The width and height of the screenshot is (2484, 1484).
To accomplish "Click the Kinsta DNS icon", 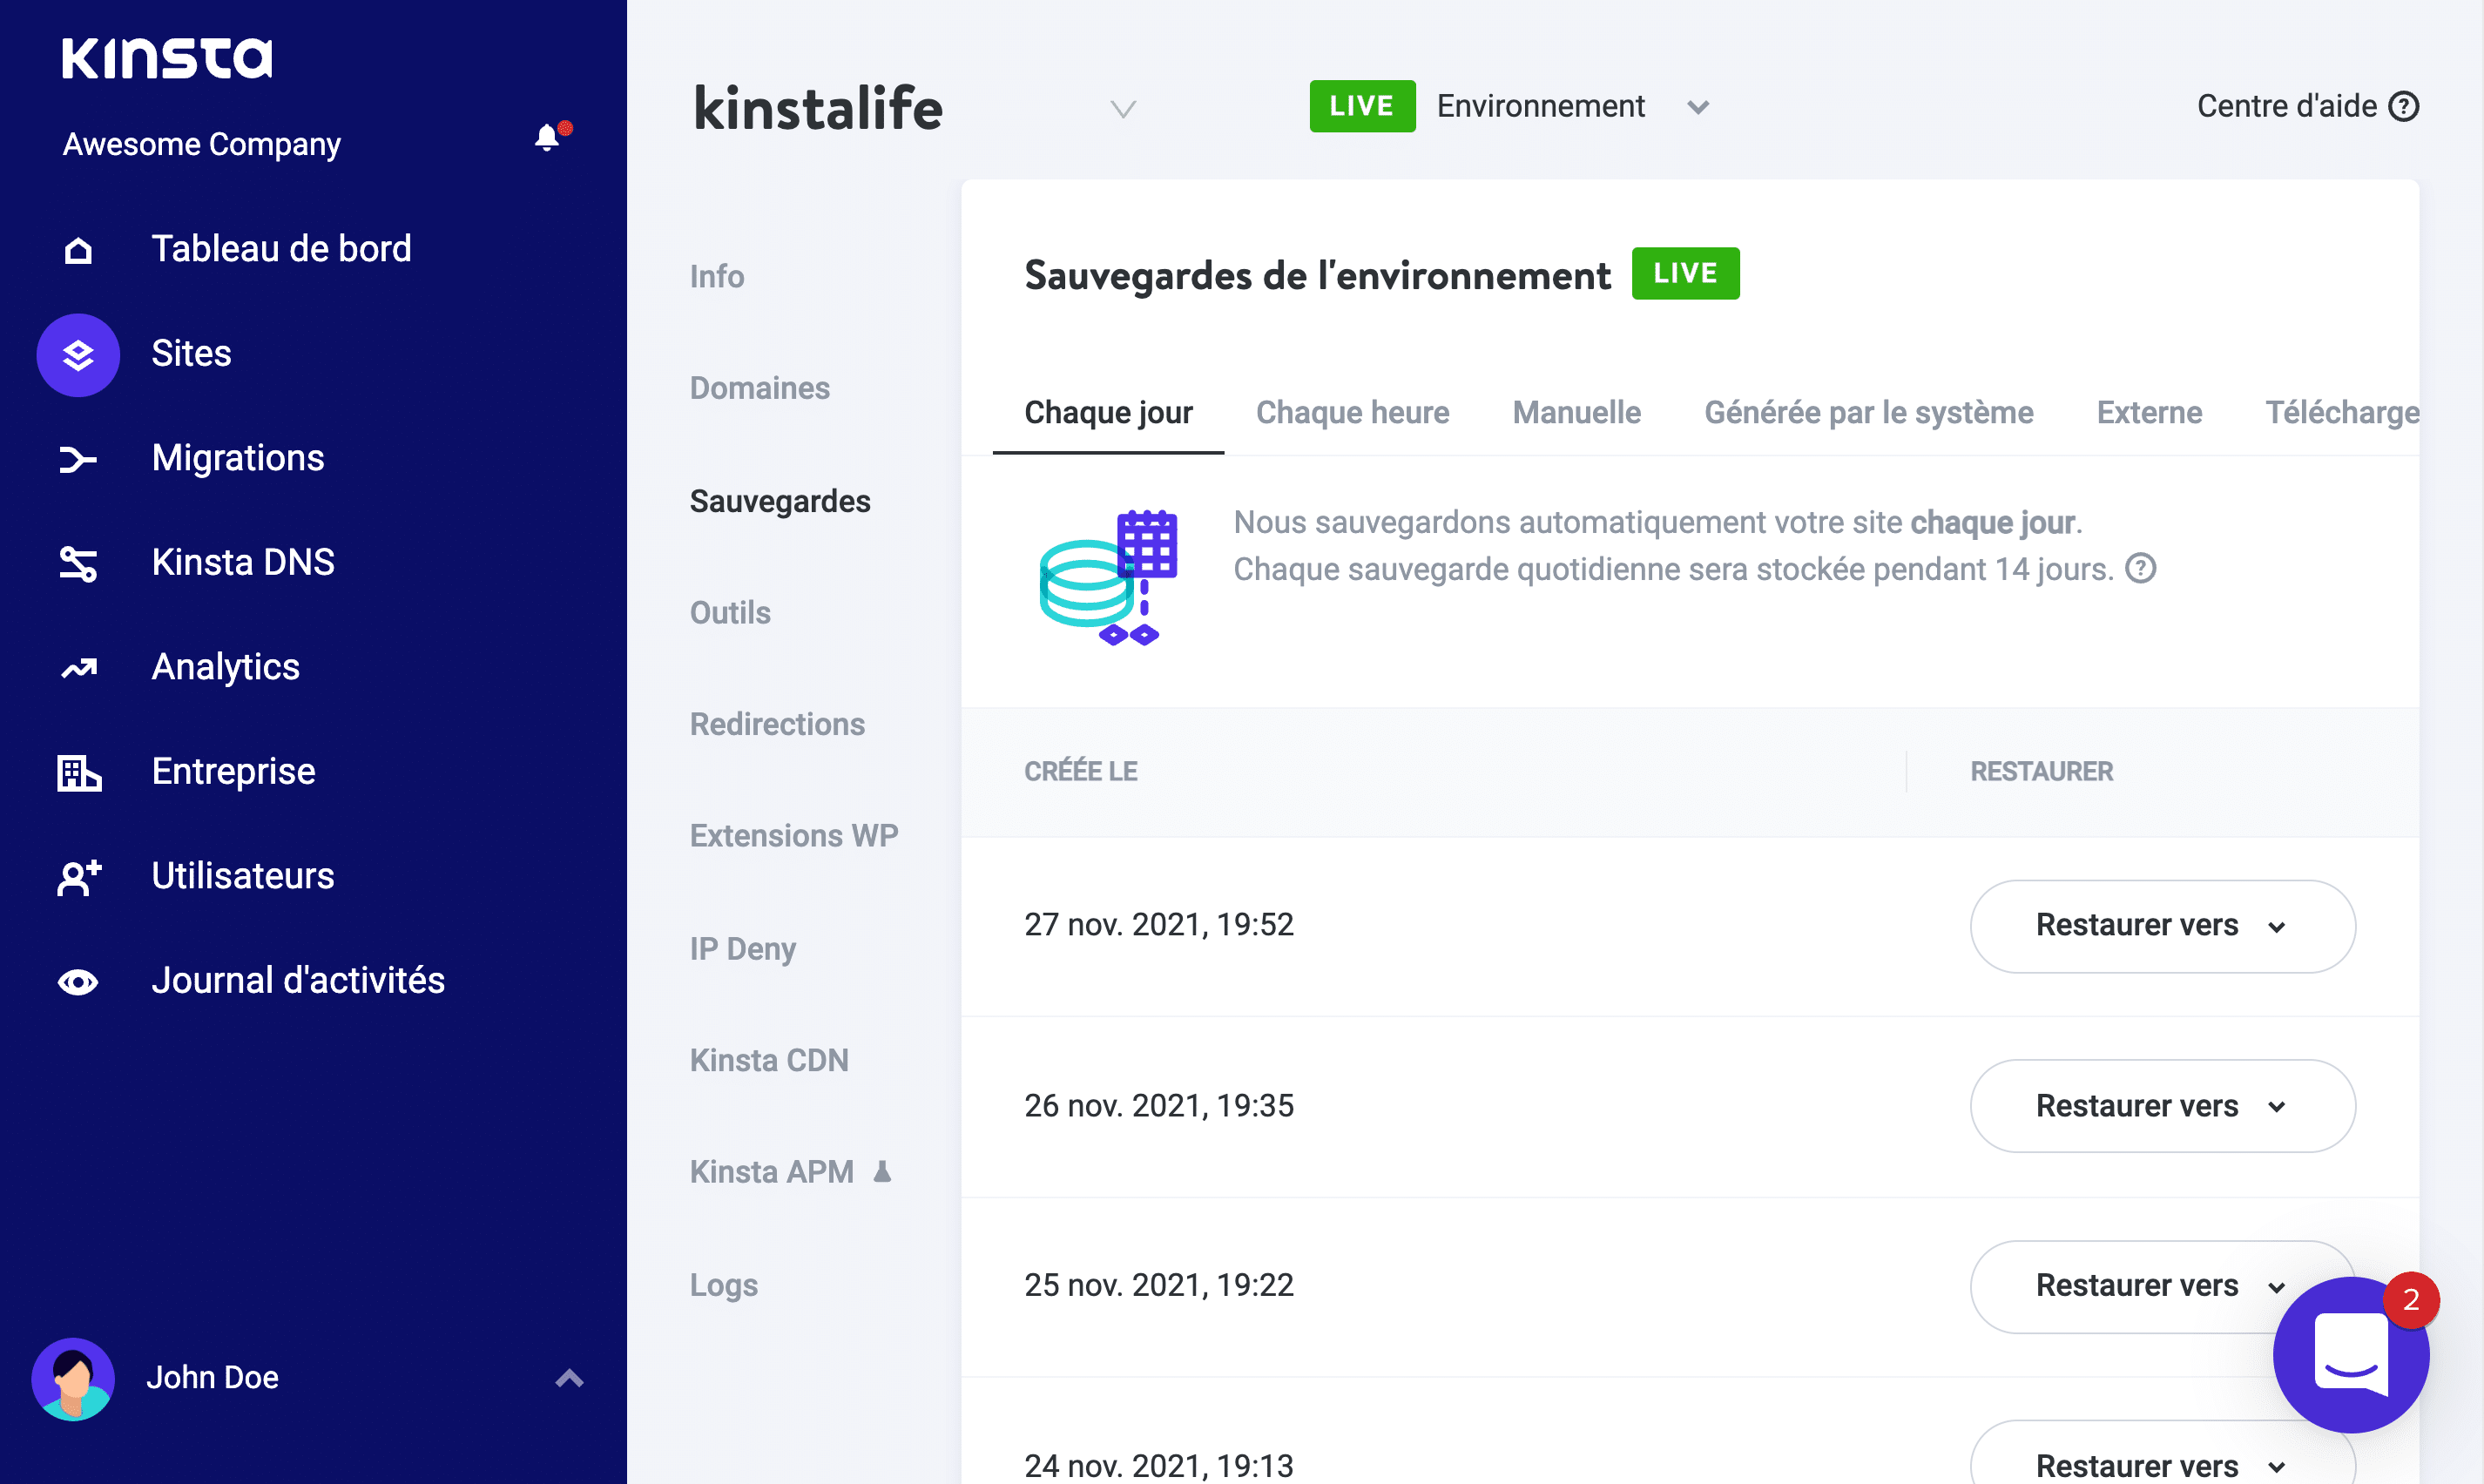I will pyautogui.click(x=78, y=564).
